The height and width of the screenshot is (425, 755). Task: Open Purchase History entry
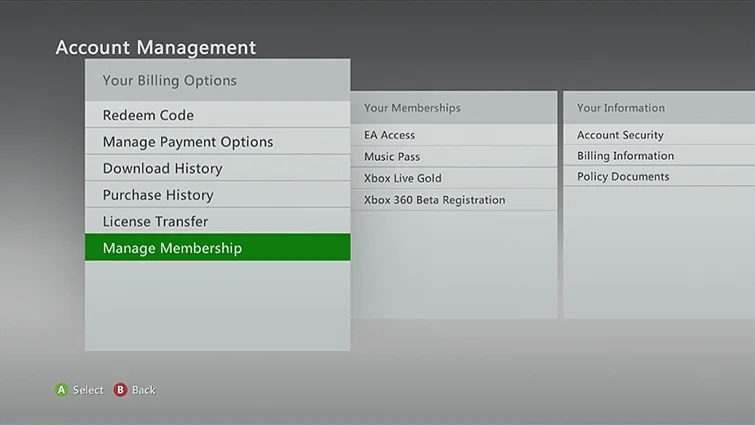(218, 194)
